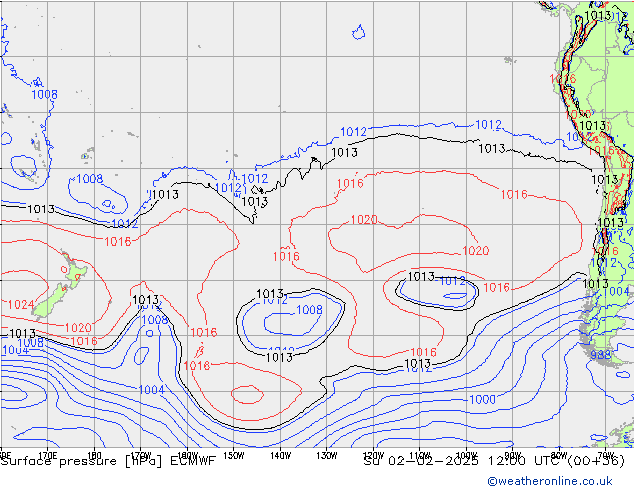Click the 1008 label inside the central closed low
Screen dimensions: 634x490
pos(309,311)
